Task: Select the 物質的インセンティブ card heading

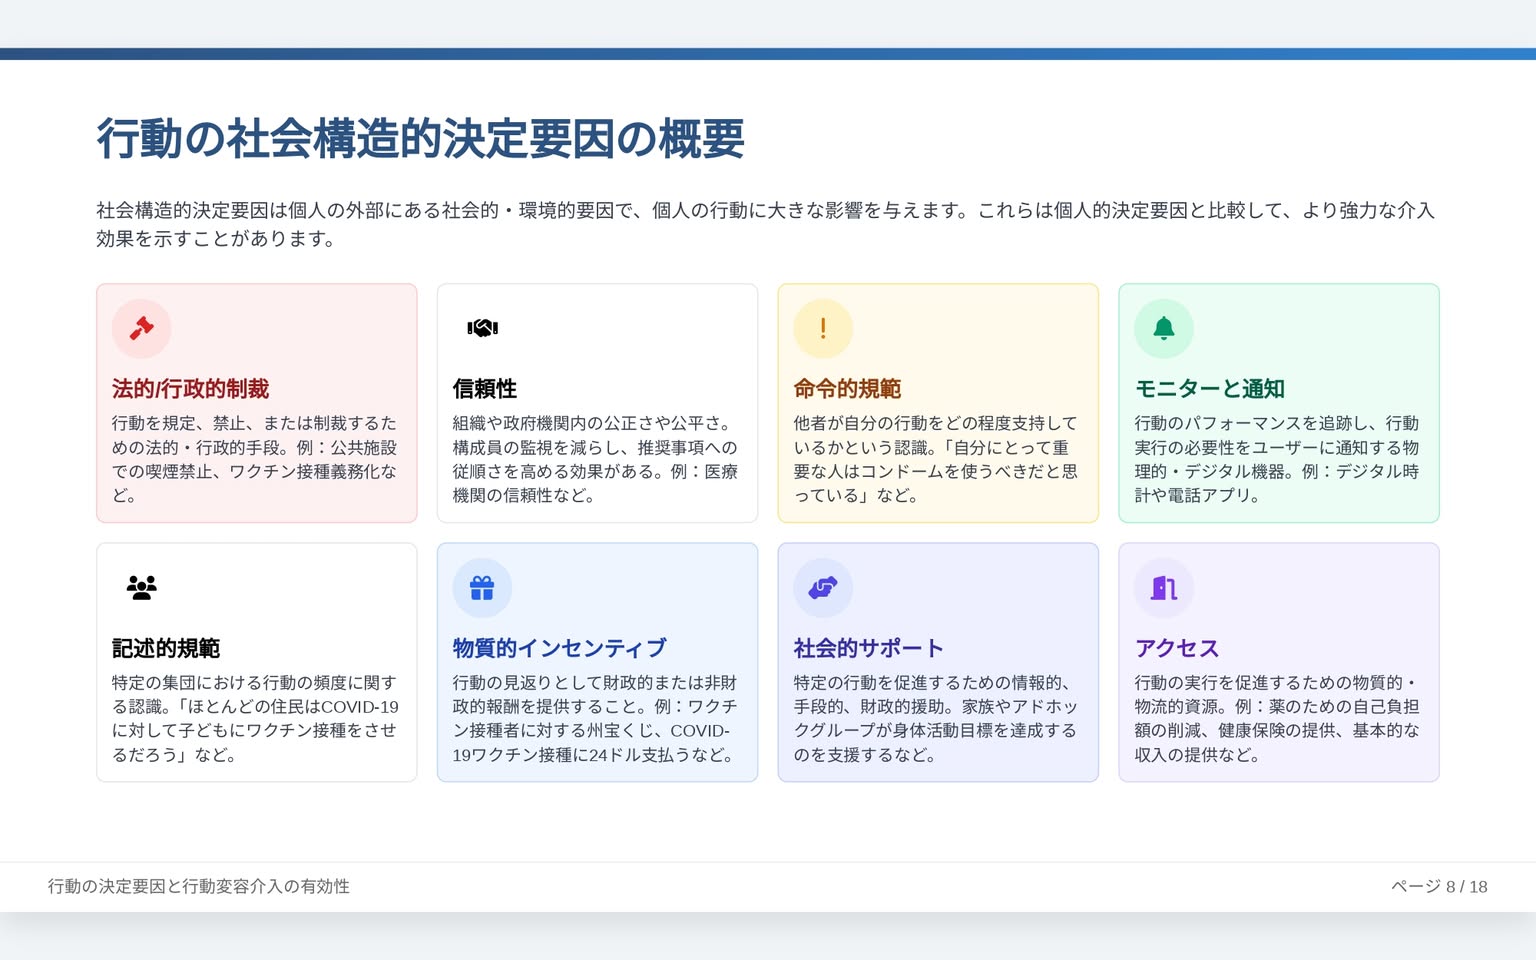Action: (x=559, y=648)
